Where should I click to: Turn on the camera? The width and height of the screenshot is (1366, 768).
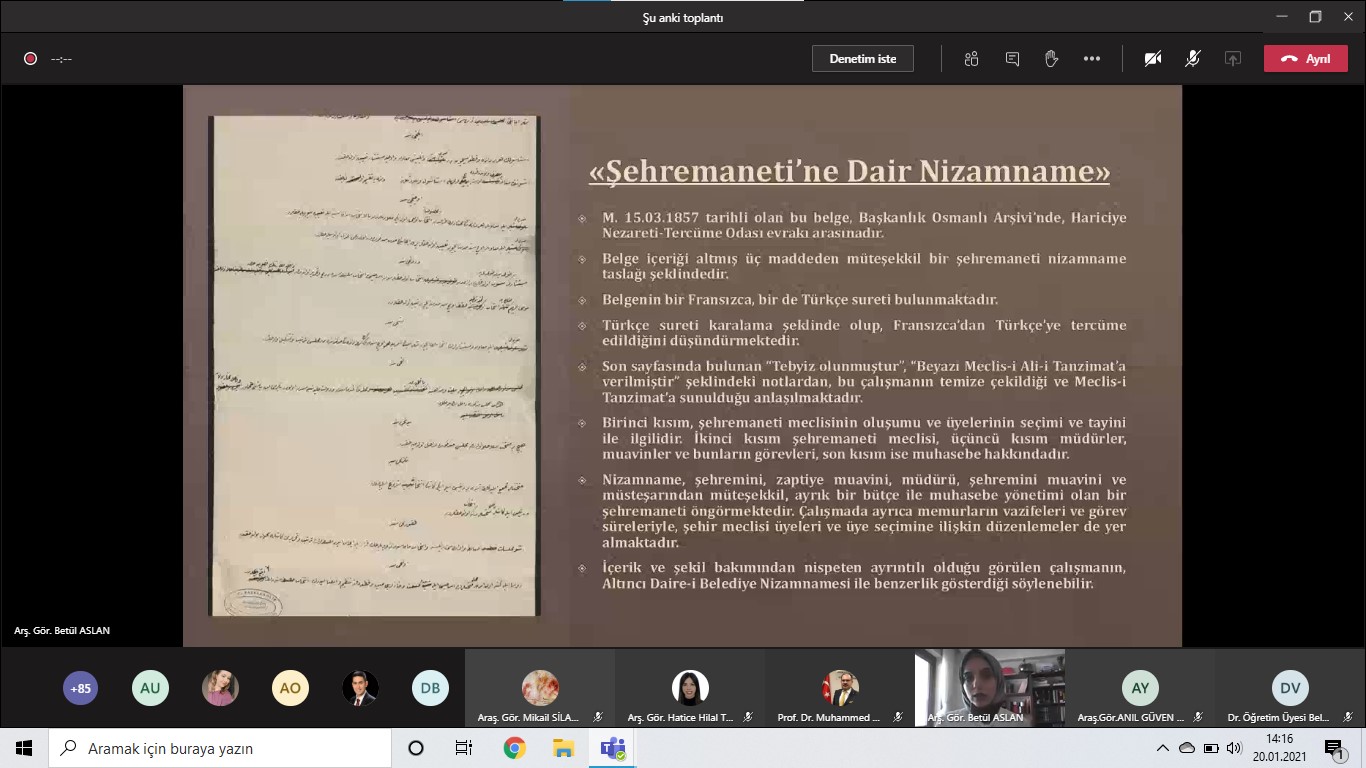[1153, 59]
